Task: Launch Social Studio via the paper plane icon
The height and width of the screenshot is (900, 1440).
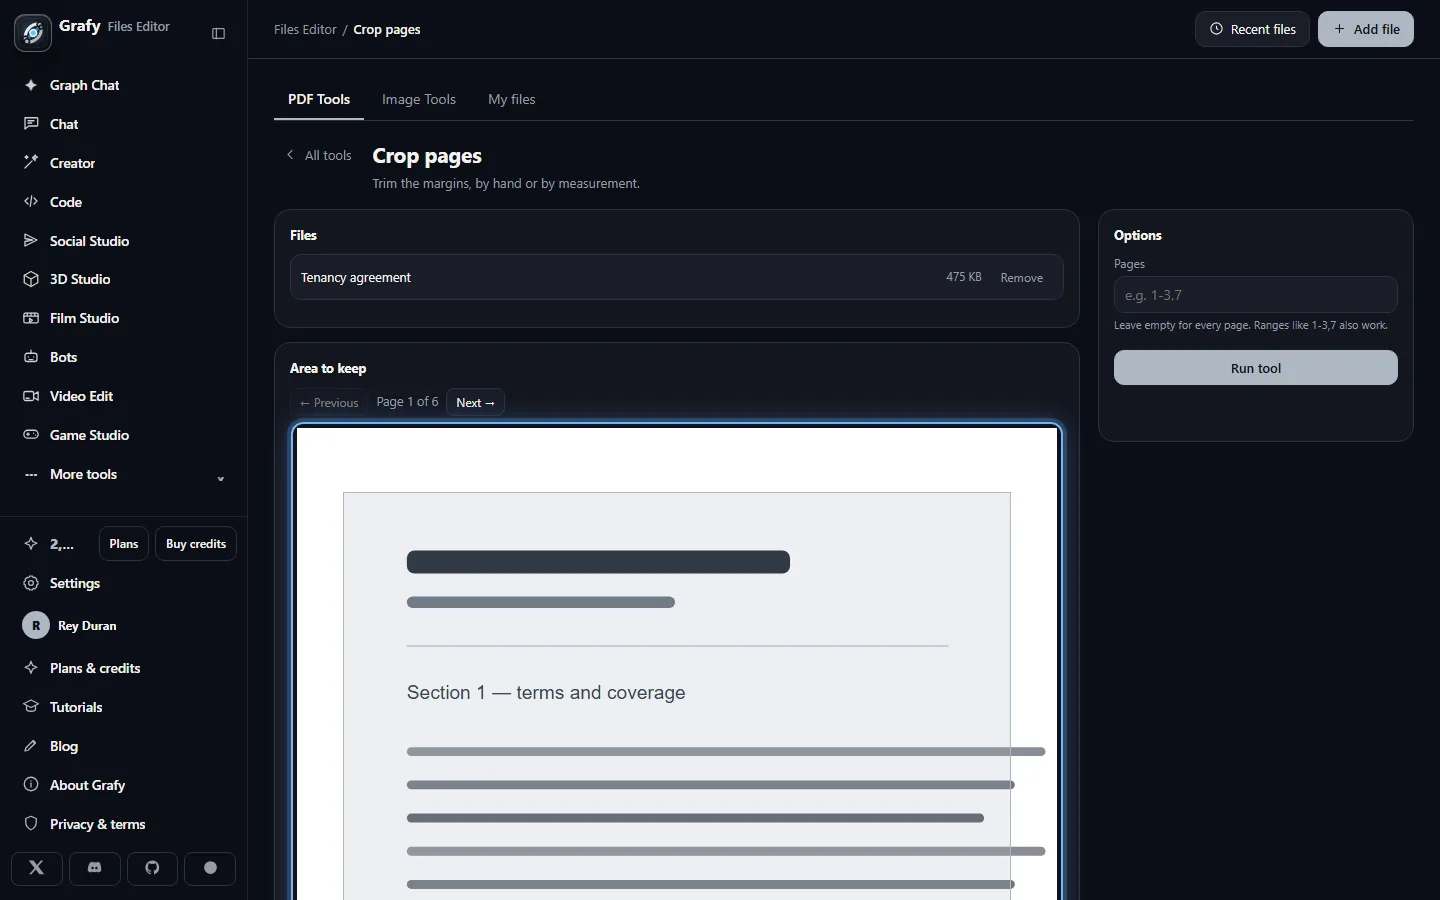Action: [31, 241]
